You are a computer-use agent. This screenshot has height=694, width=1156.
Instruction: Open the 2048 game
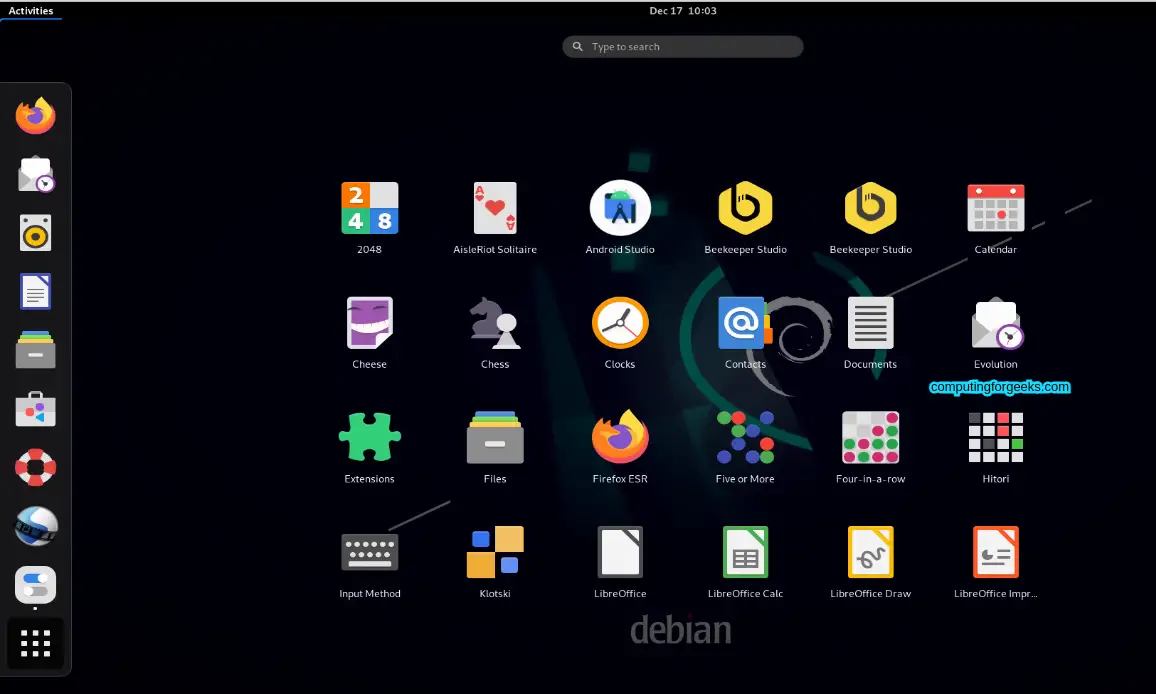pos(370,209)
